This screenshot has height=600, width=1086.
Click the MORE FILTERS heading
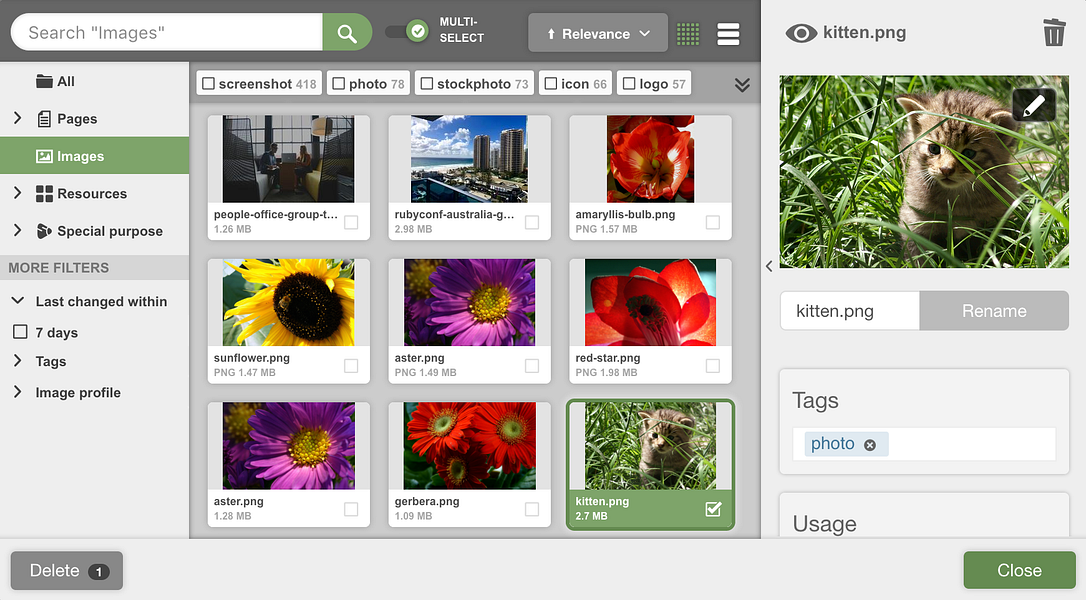pyautogui.click(x=59, y=267)
